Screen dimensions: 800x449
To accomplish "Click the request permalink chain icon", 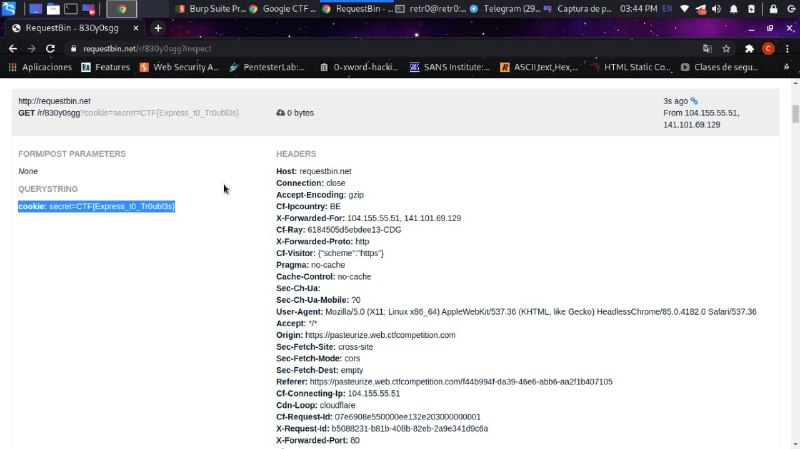I will pos(694,101).
